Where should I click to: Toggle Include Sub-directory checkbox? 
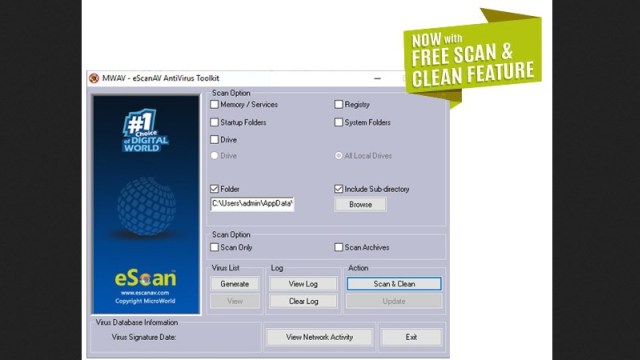338,189
